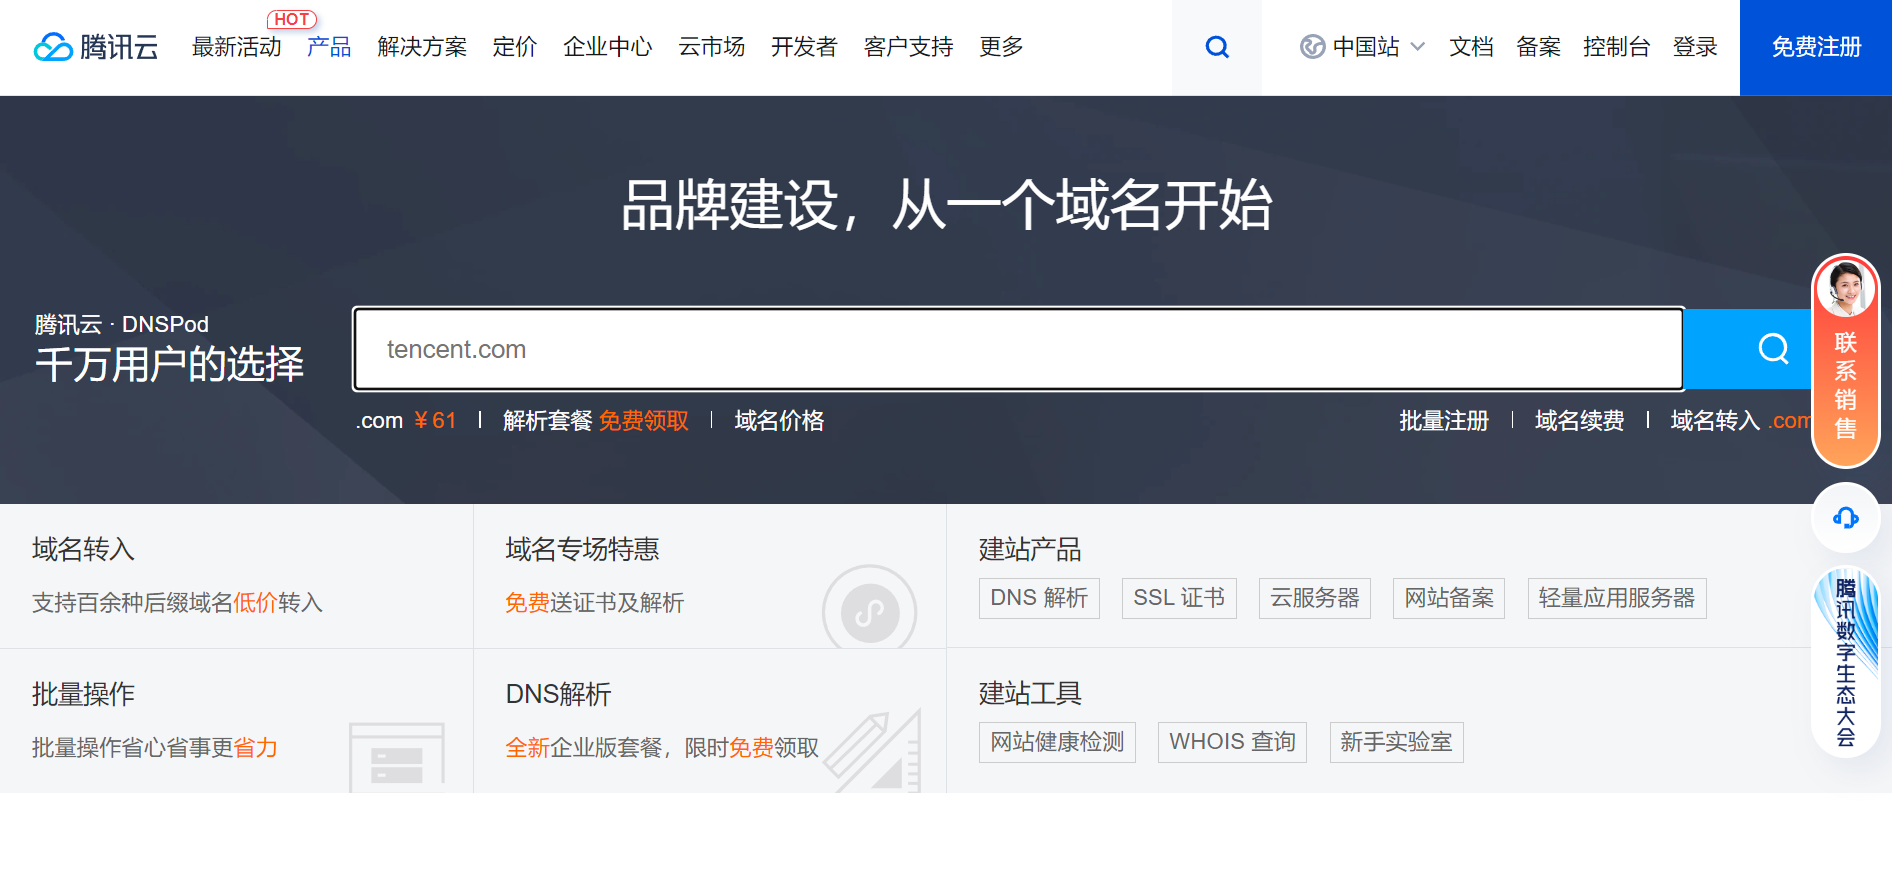Go to the 控制台 console
1892x876 pixels.
1616,47
